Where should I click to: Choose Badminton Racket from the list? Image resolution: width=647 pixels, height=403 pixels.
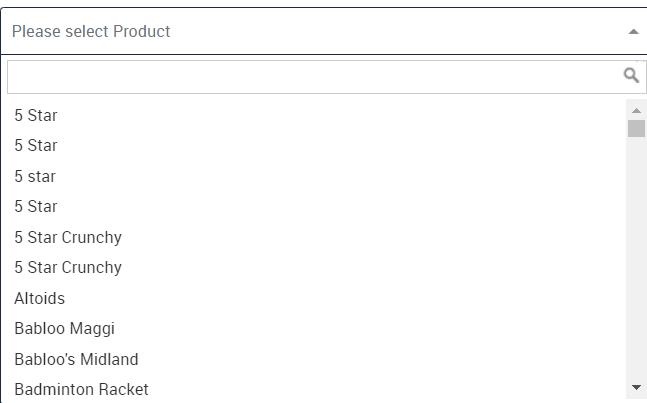point(316,389)
